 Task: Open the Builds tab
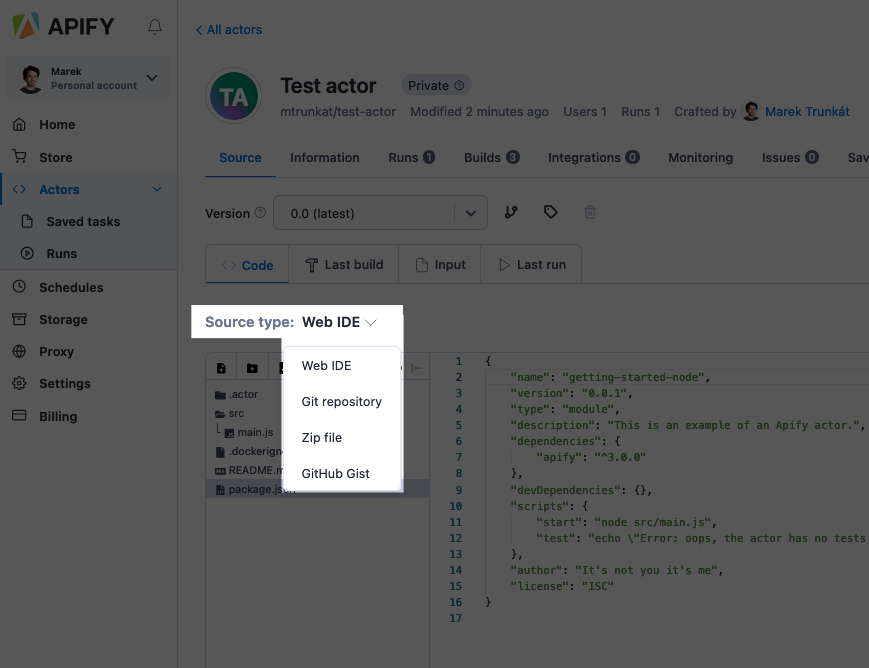pos(491,157)
